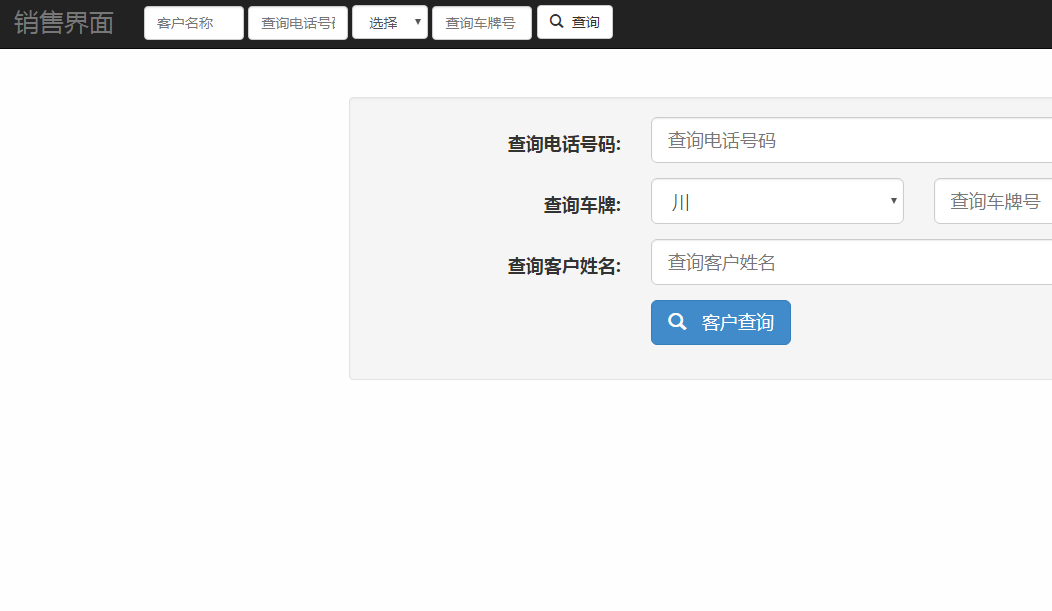Click into the 查询客户姓名 input field
Screen dimensions: 1052x611
[850, 263]
